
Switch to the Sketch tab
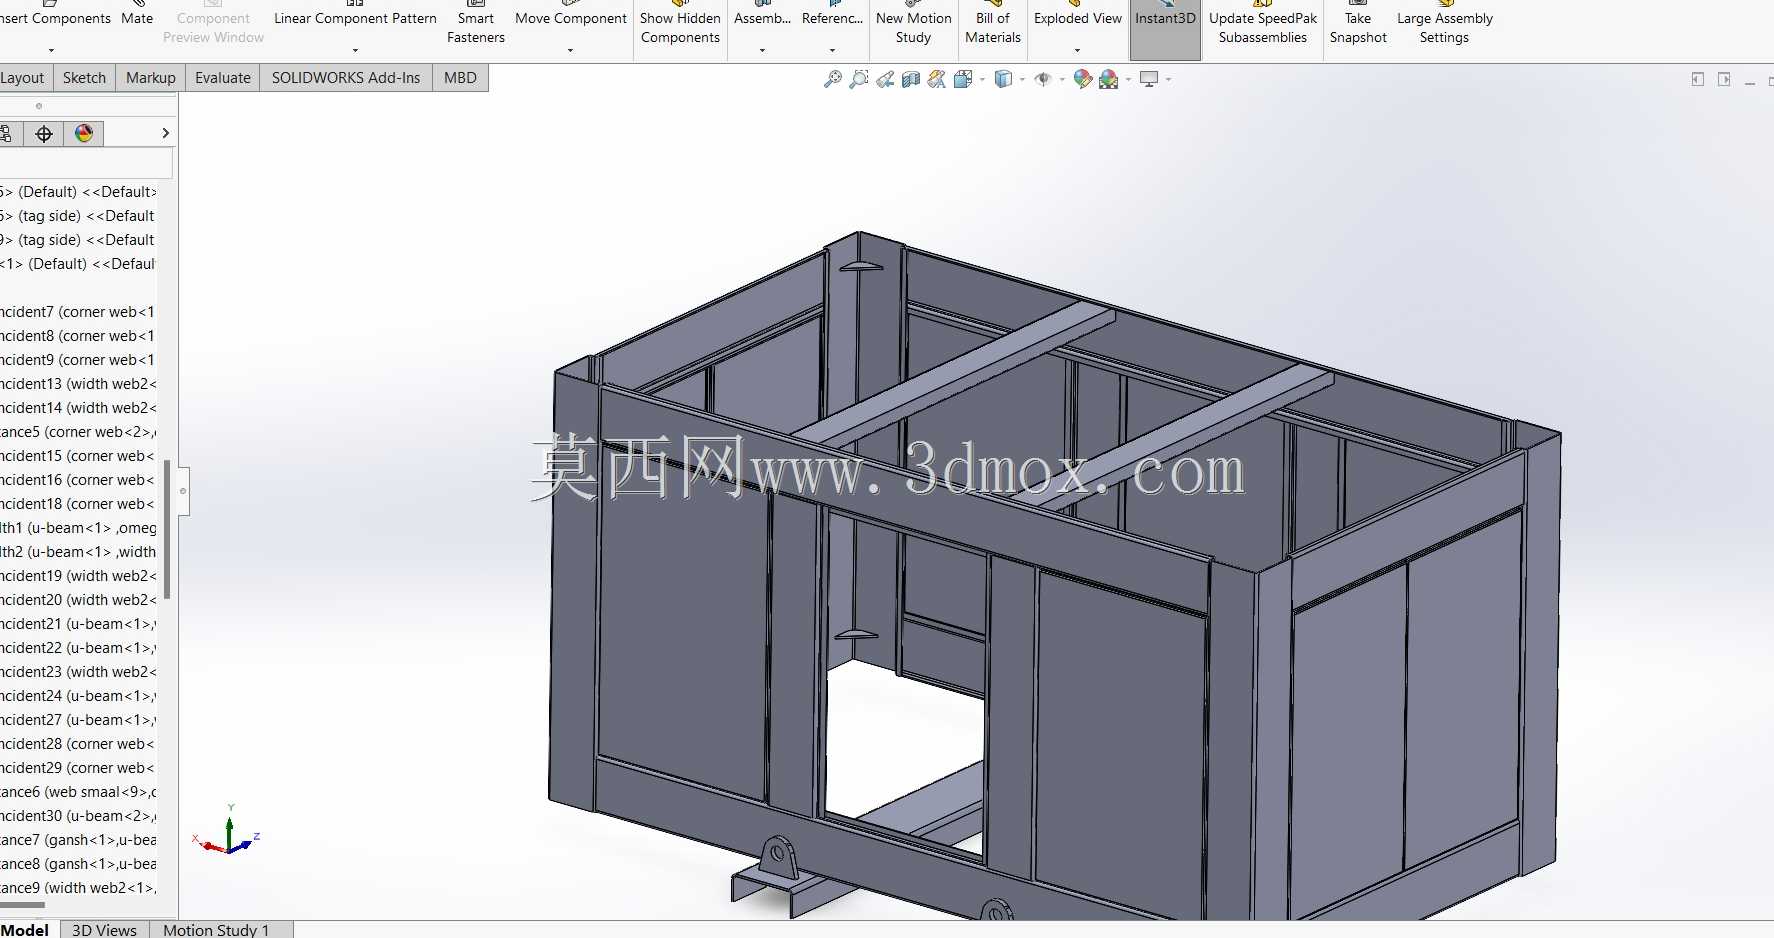coord(84,78)
